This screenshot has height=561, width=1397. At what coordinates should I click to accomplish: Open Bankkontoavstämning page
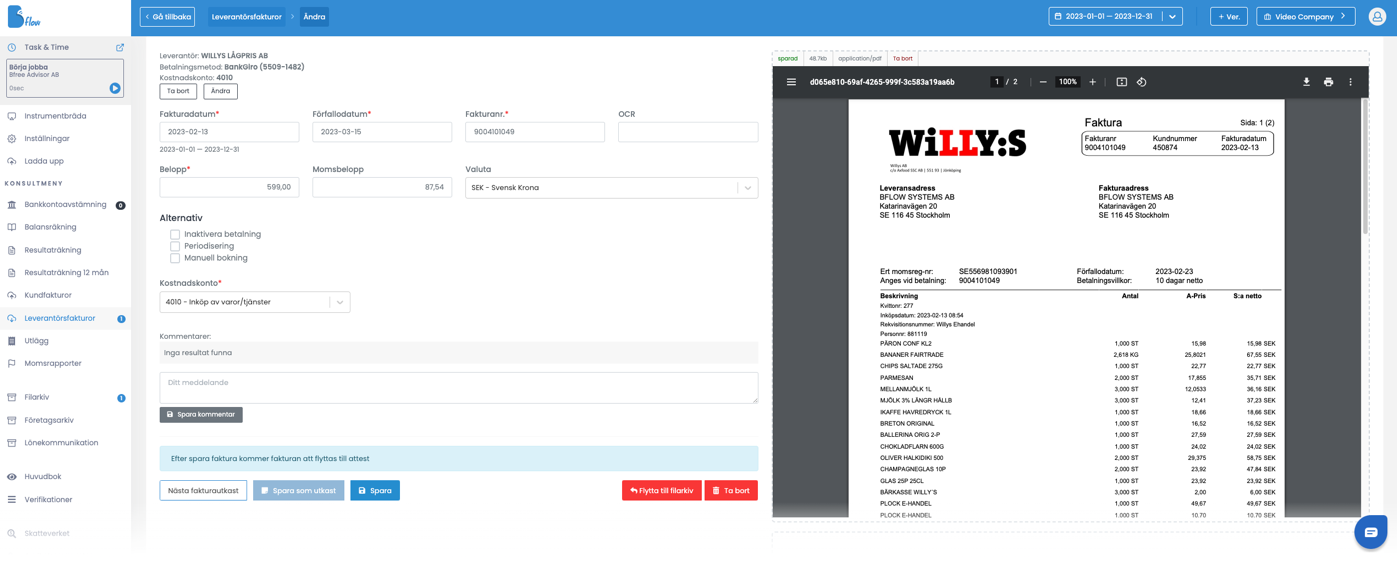click(x=65, y=204)
